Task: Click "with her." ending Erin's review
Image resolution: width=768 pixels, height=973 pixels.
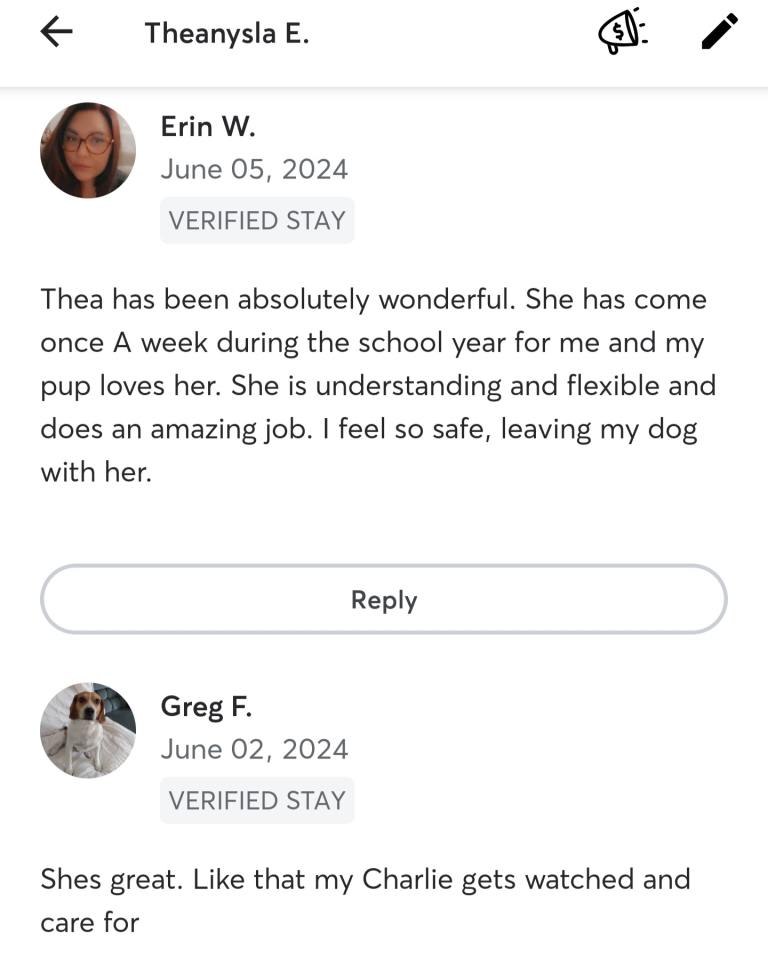Action: pos(96,472)
